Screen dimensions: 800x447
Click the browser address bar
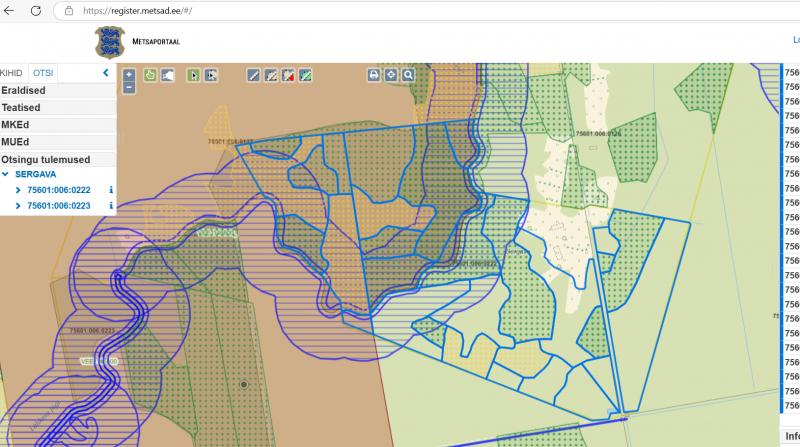point(300,11)
